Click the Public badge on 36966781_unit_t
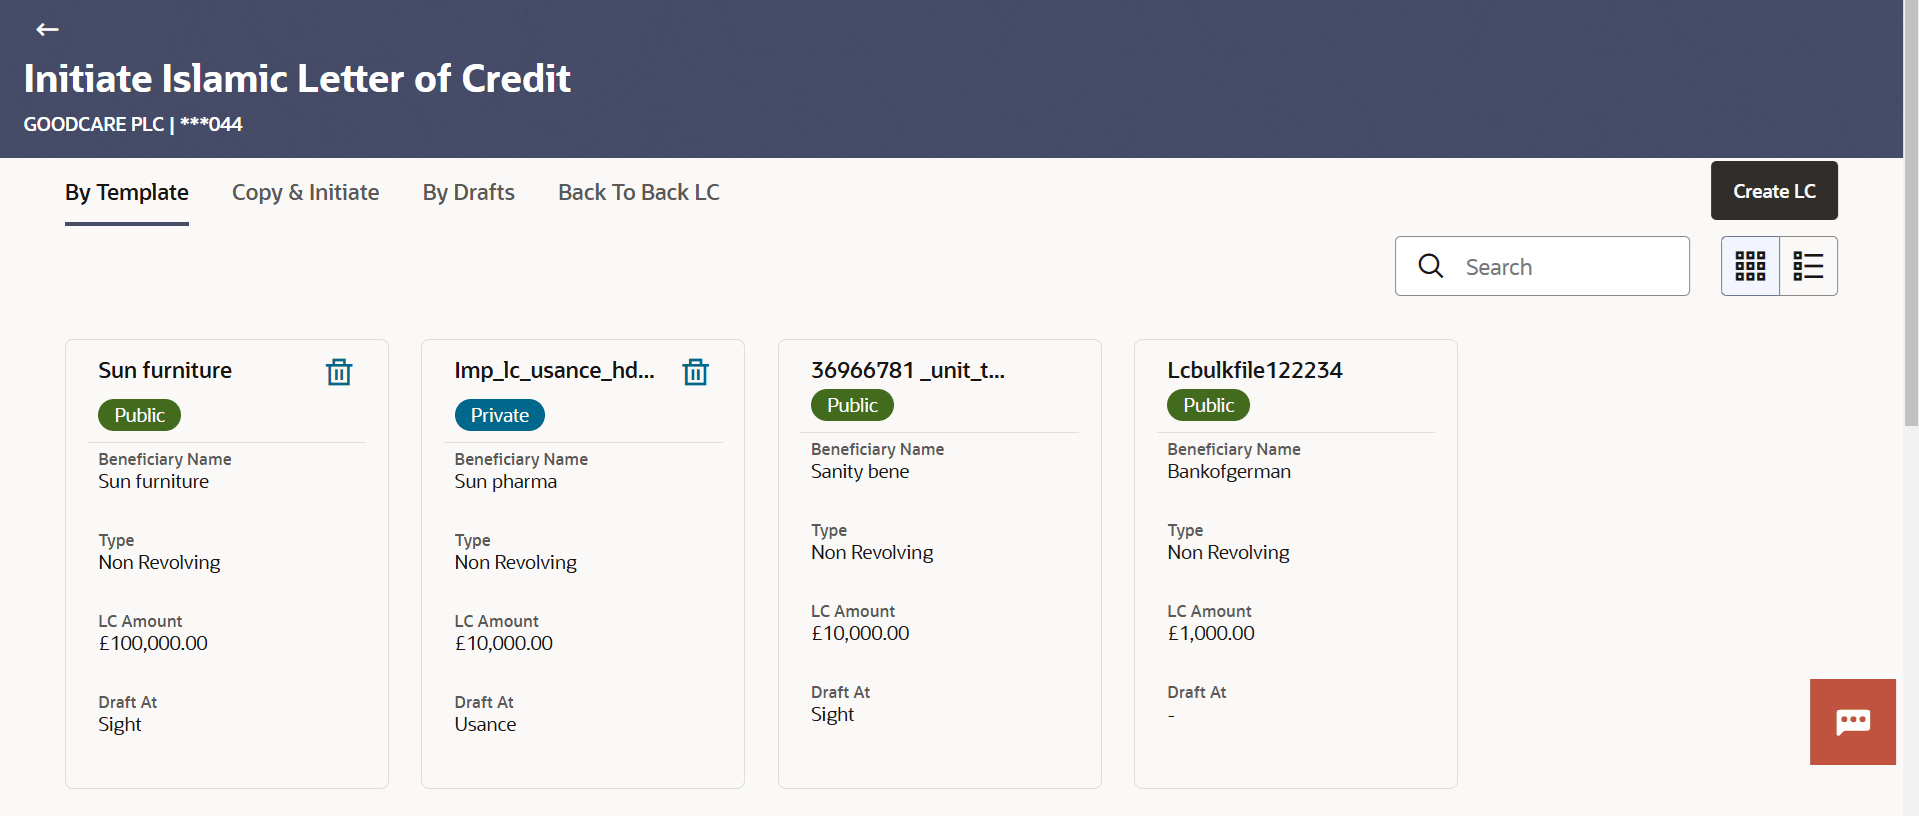The width and height of the screenshot is (1919, 816). coord(852,405)
